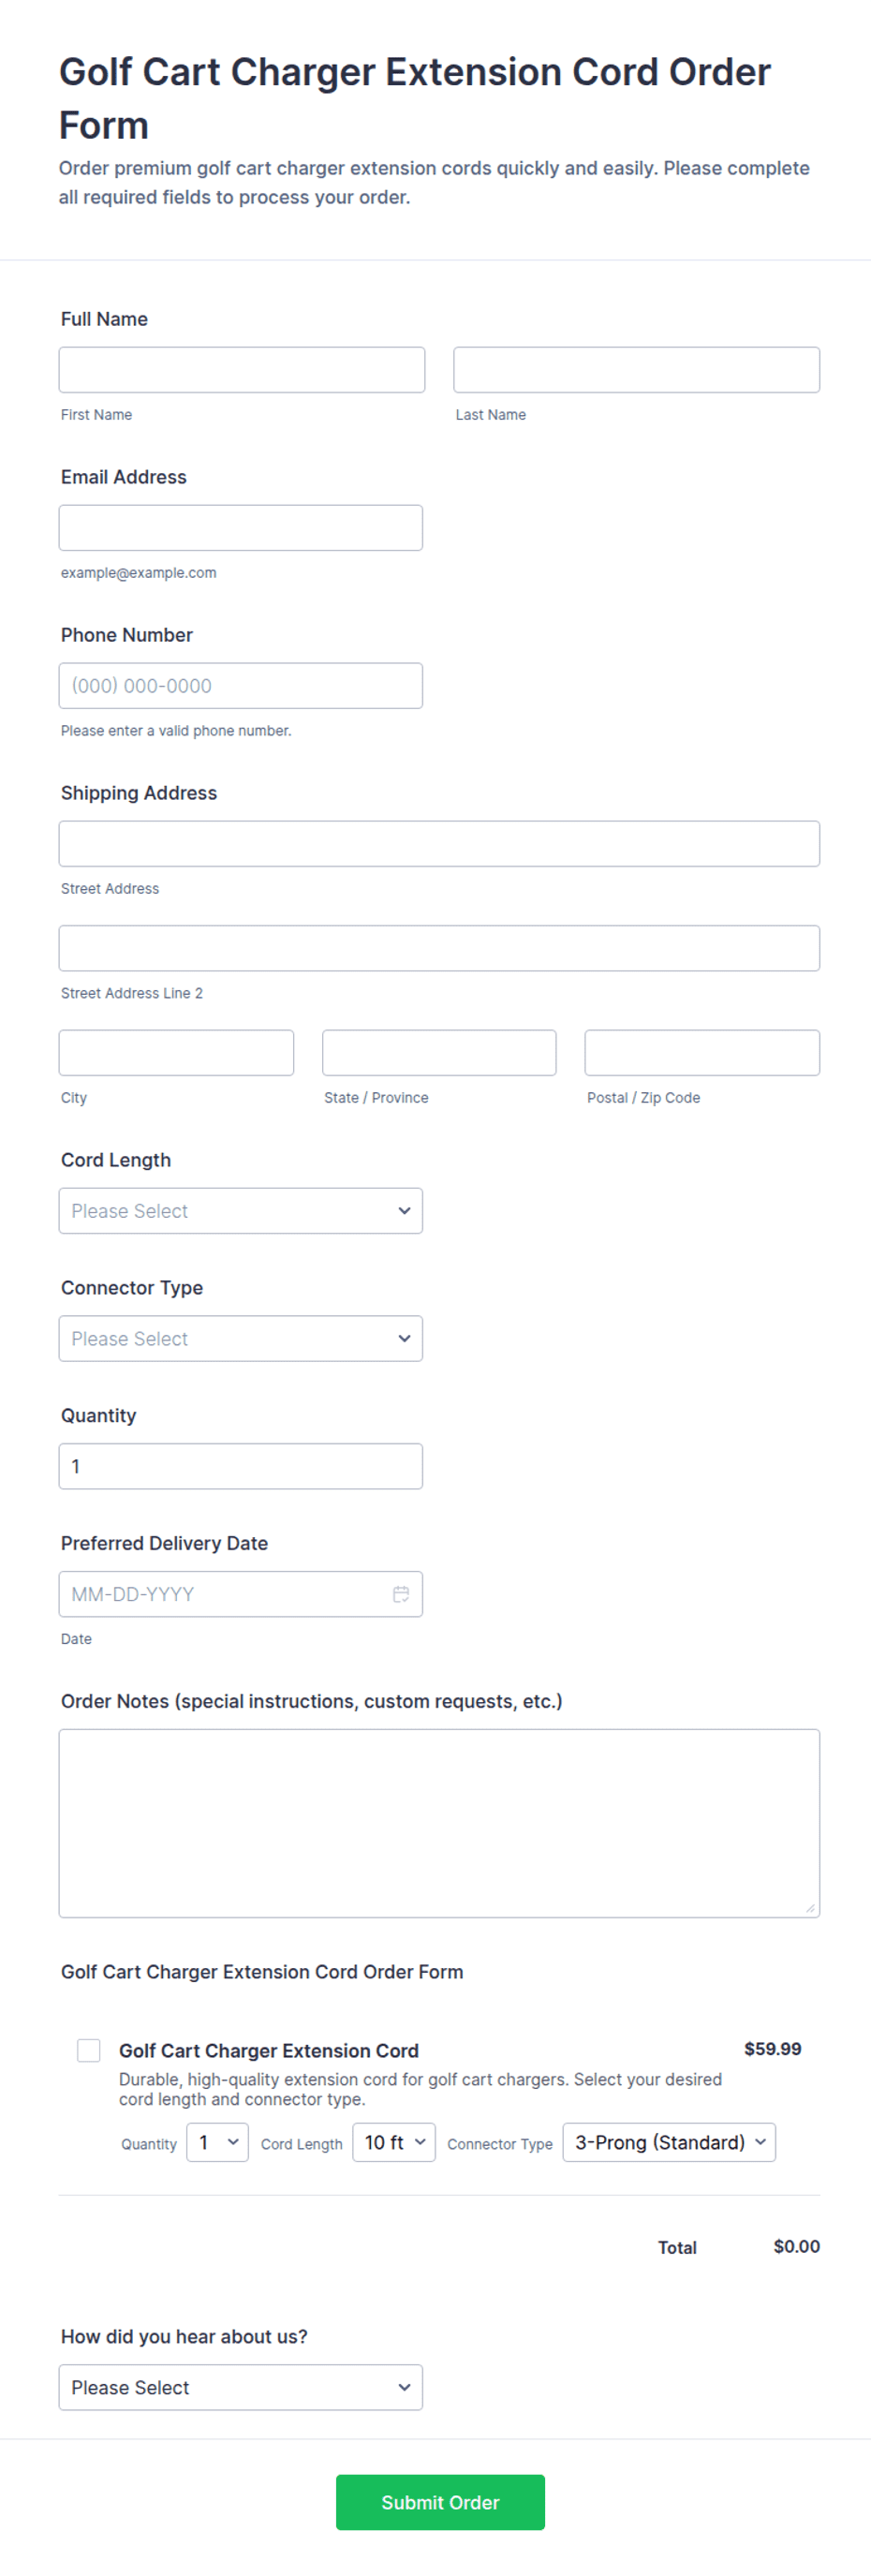Click the Street Address Line 2 field
The height and width of the screenshot is (2576, 871).
coord(439,948)
